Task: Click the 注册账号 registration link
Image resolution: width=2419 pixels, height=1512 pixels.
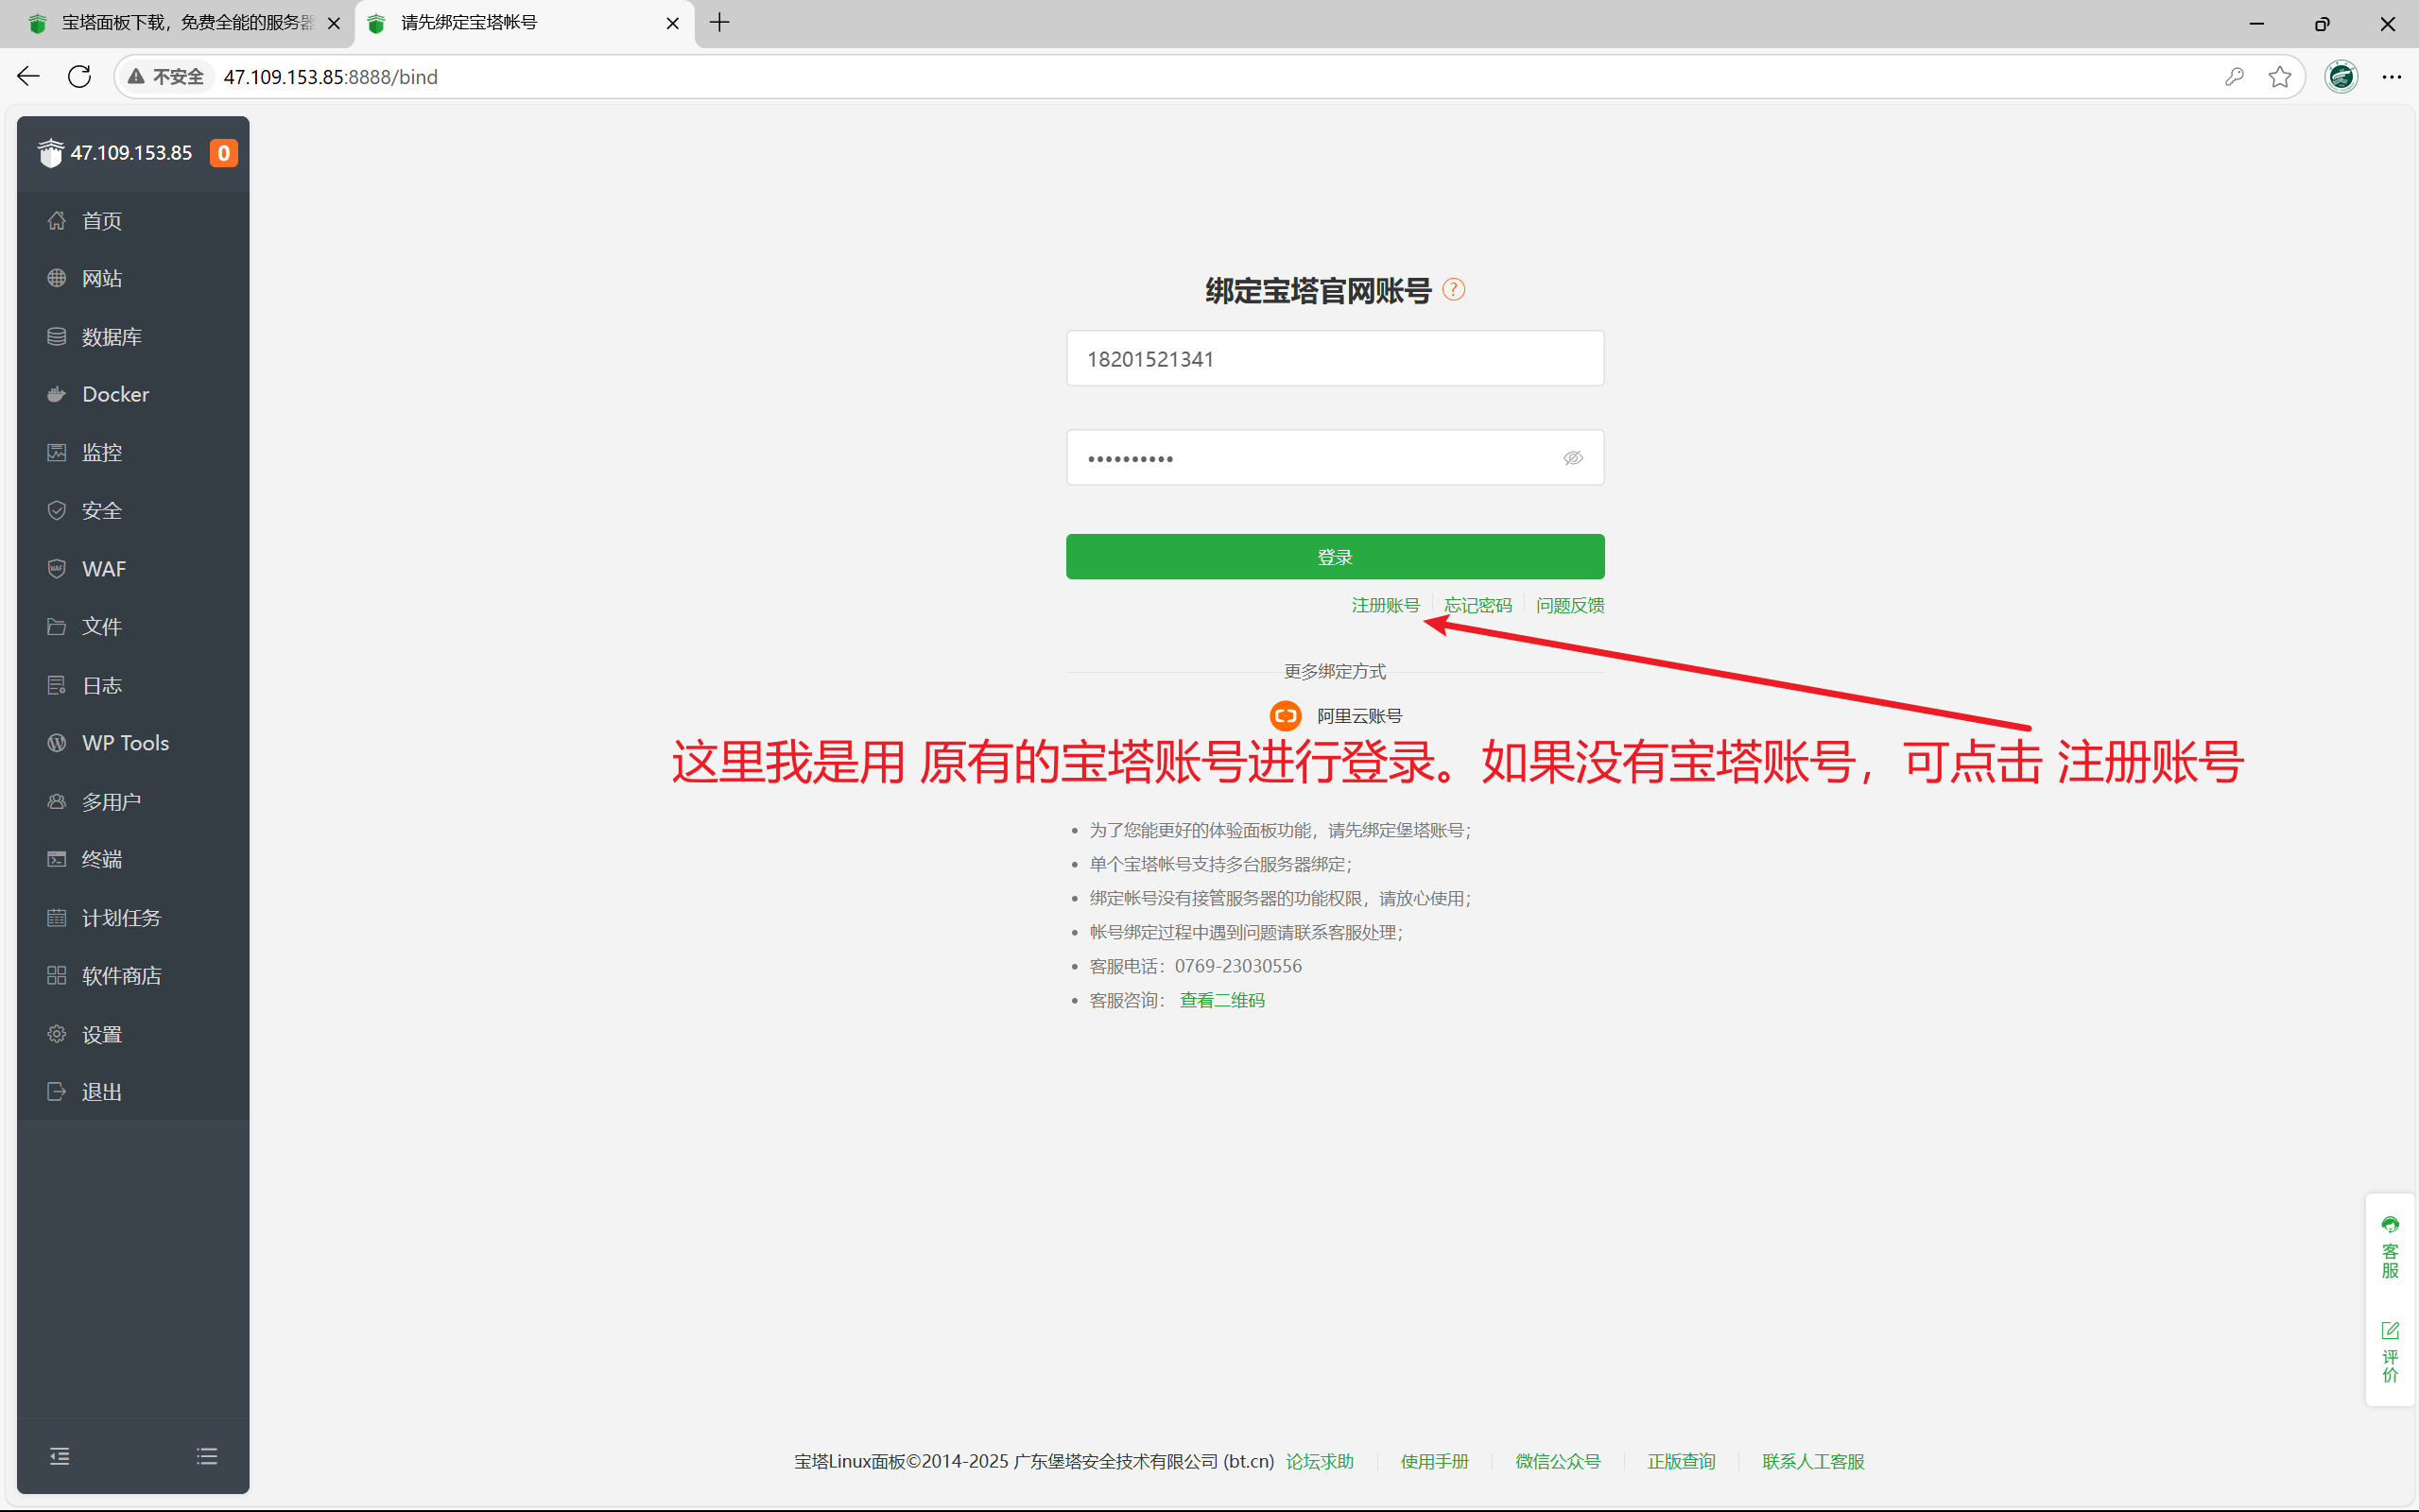Action: point(1384,604)
